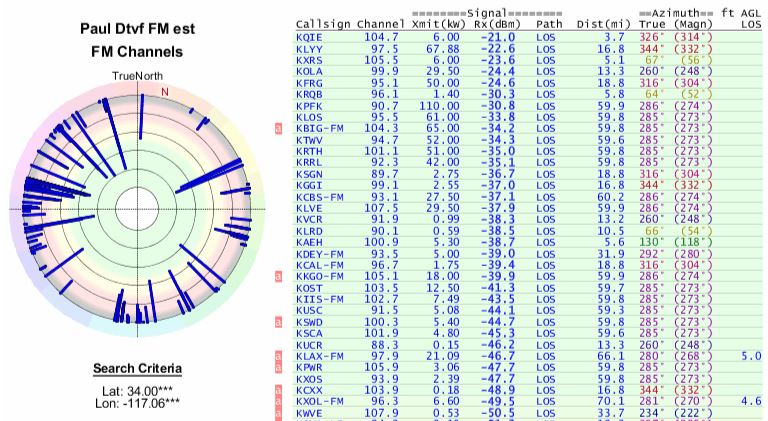Screen dimensions: 768x421
Task: Click the Search Criteria heading
Action: [135, 367]
